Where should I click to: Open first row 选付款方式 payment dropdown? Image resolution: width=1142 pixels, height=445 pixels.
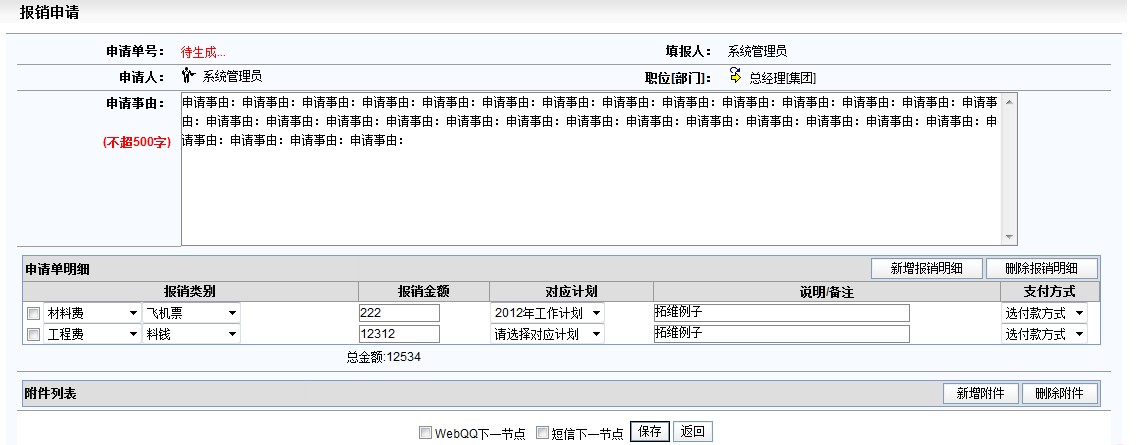pos(1044,313)
